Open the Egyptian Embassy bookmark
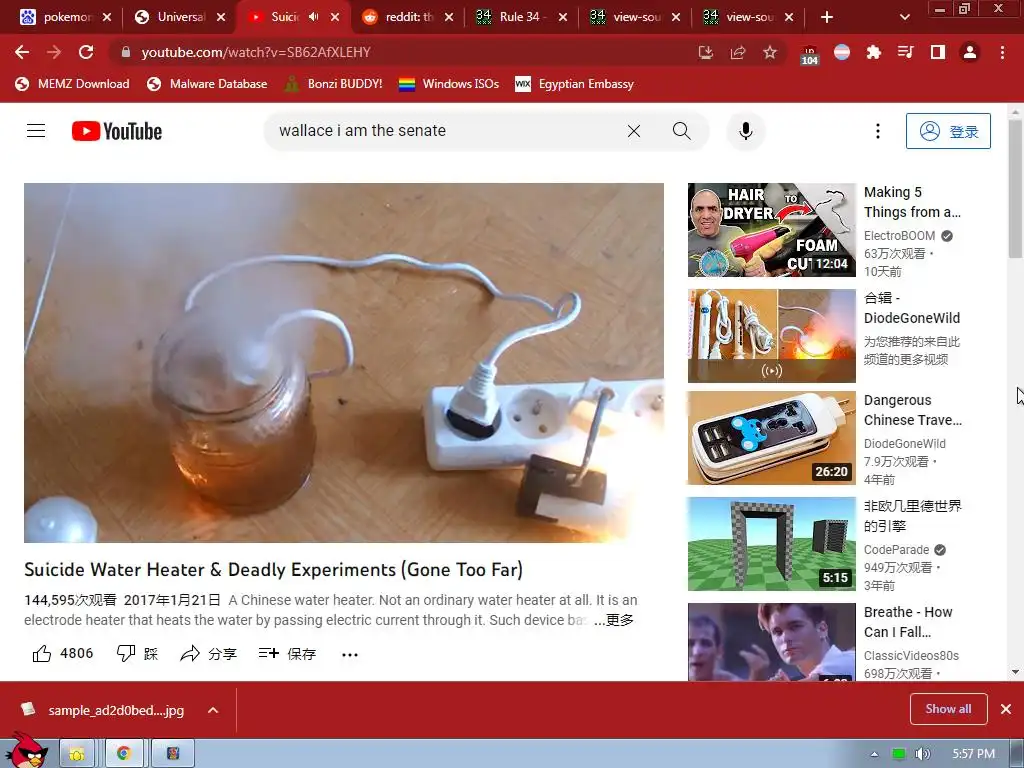1024x768 pixels. click(575, 84)
